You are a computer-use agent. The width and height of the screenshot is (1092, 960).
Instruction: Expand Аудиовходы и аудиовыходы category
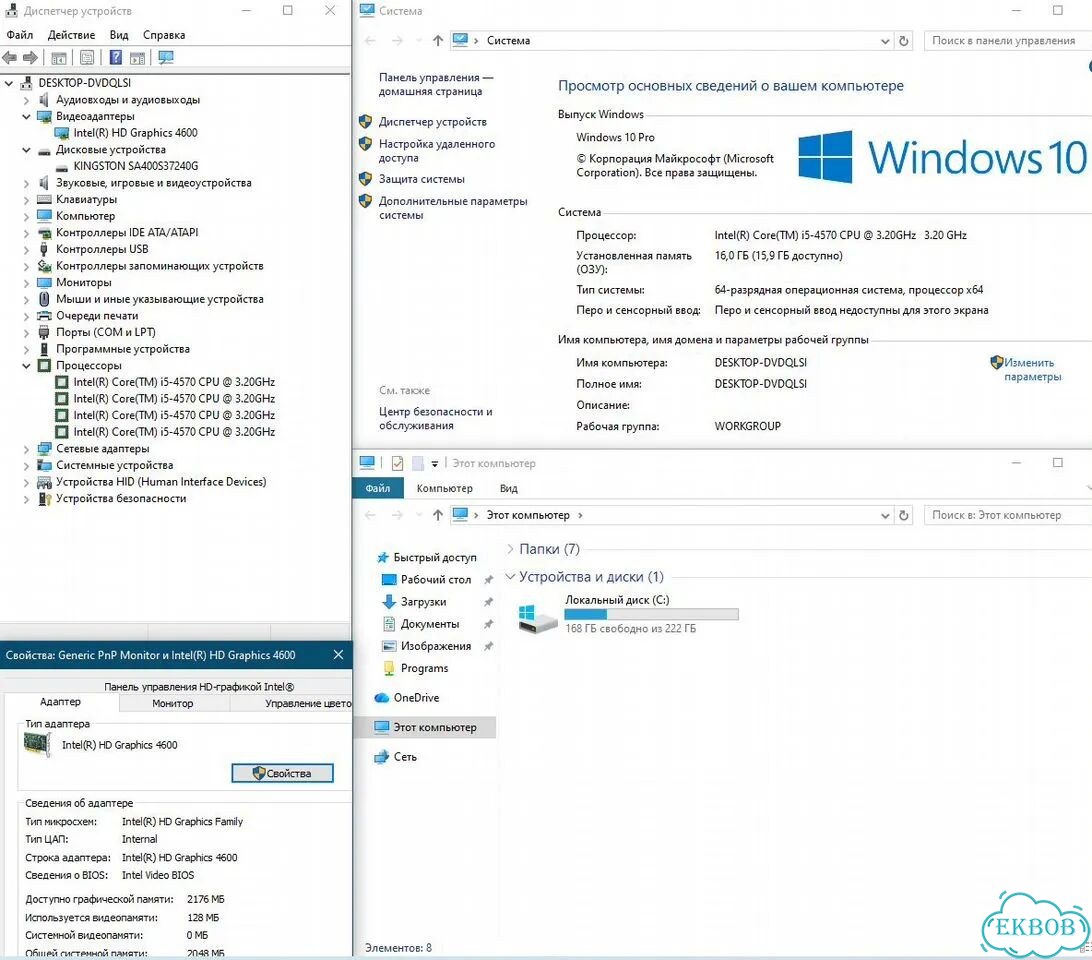point(26,100)
